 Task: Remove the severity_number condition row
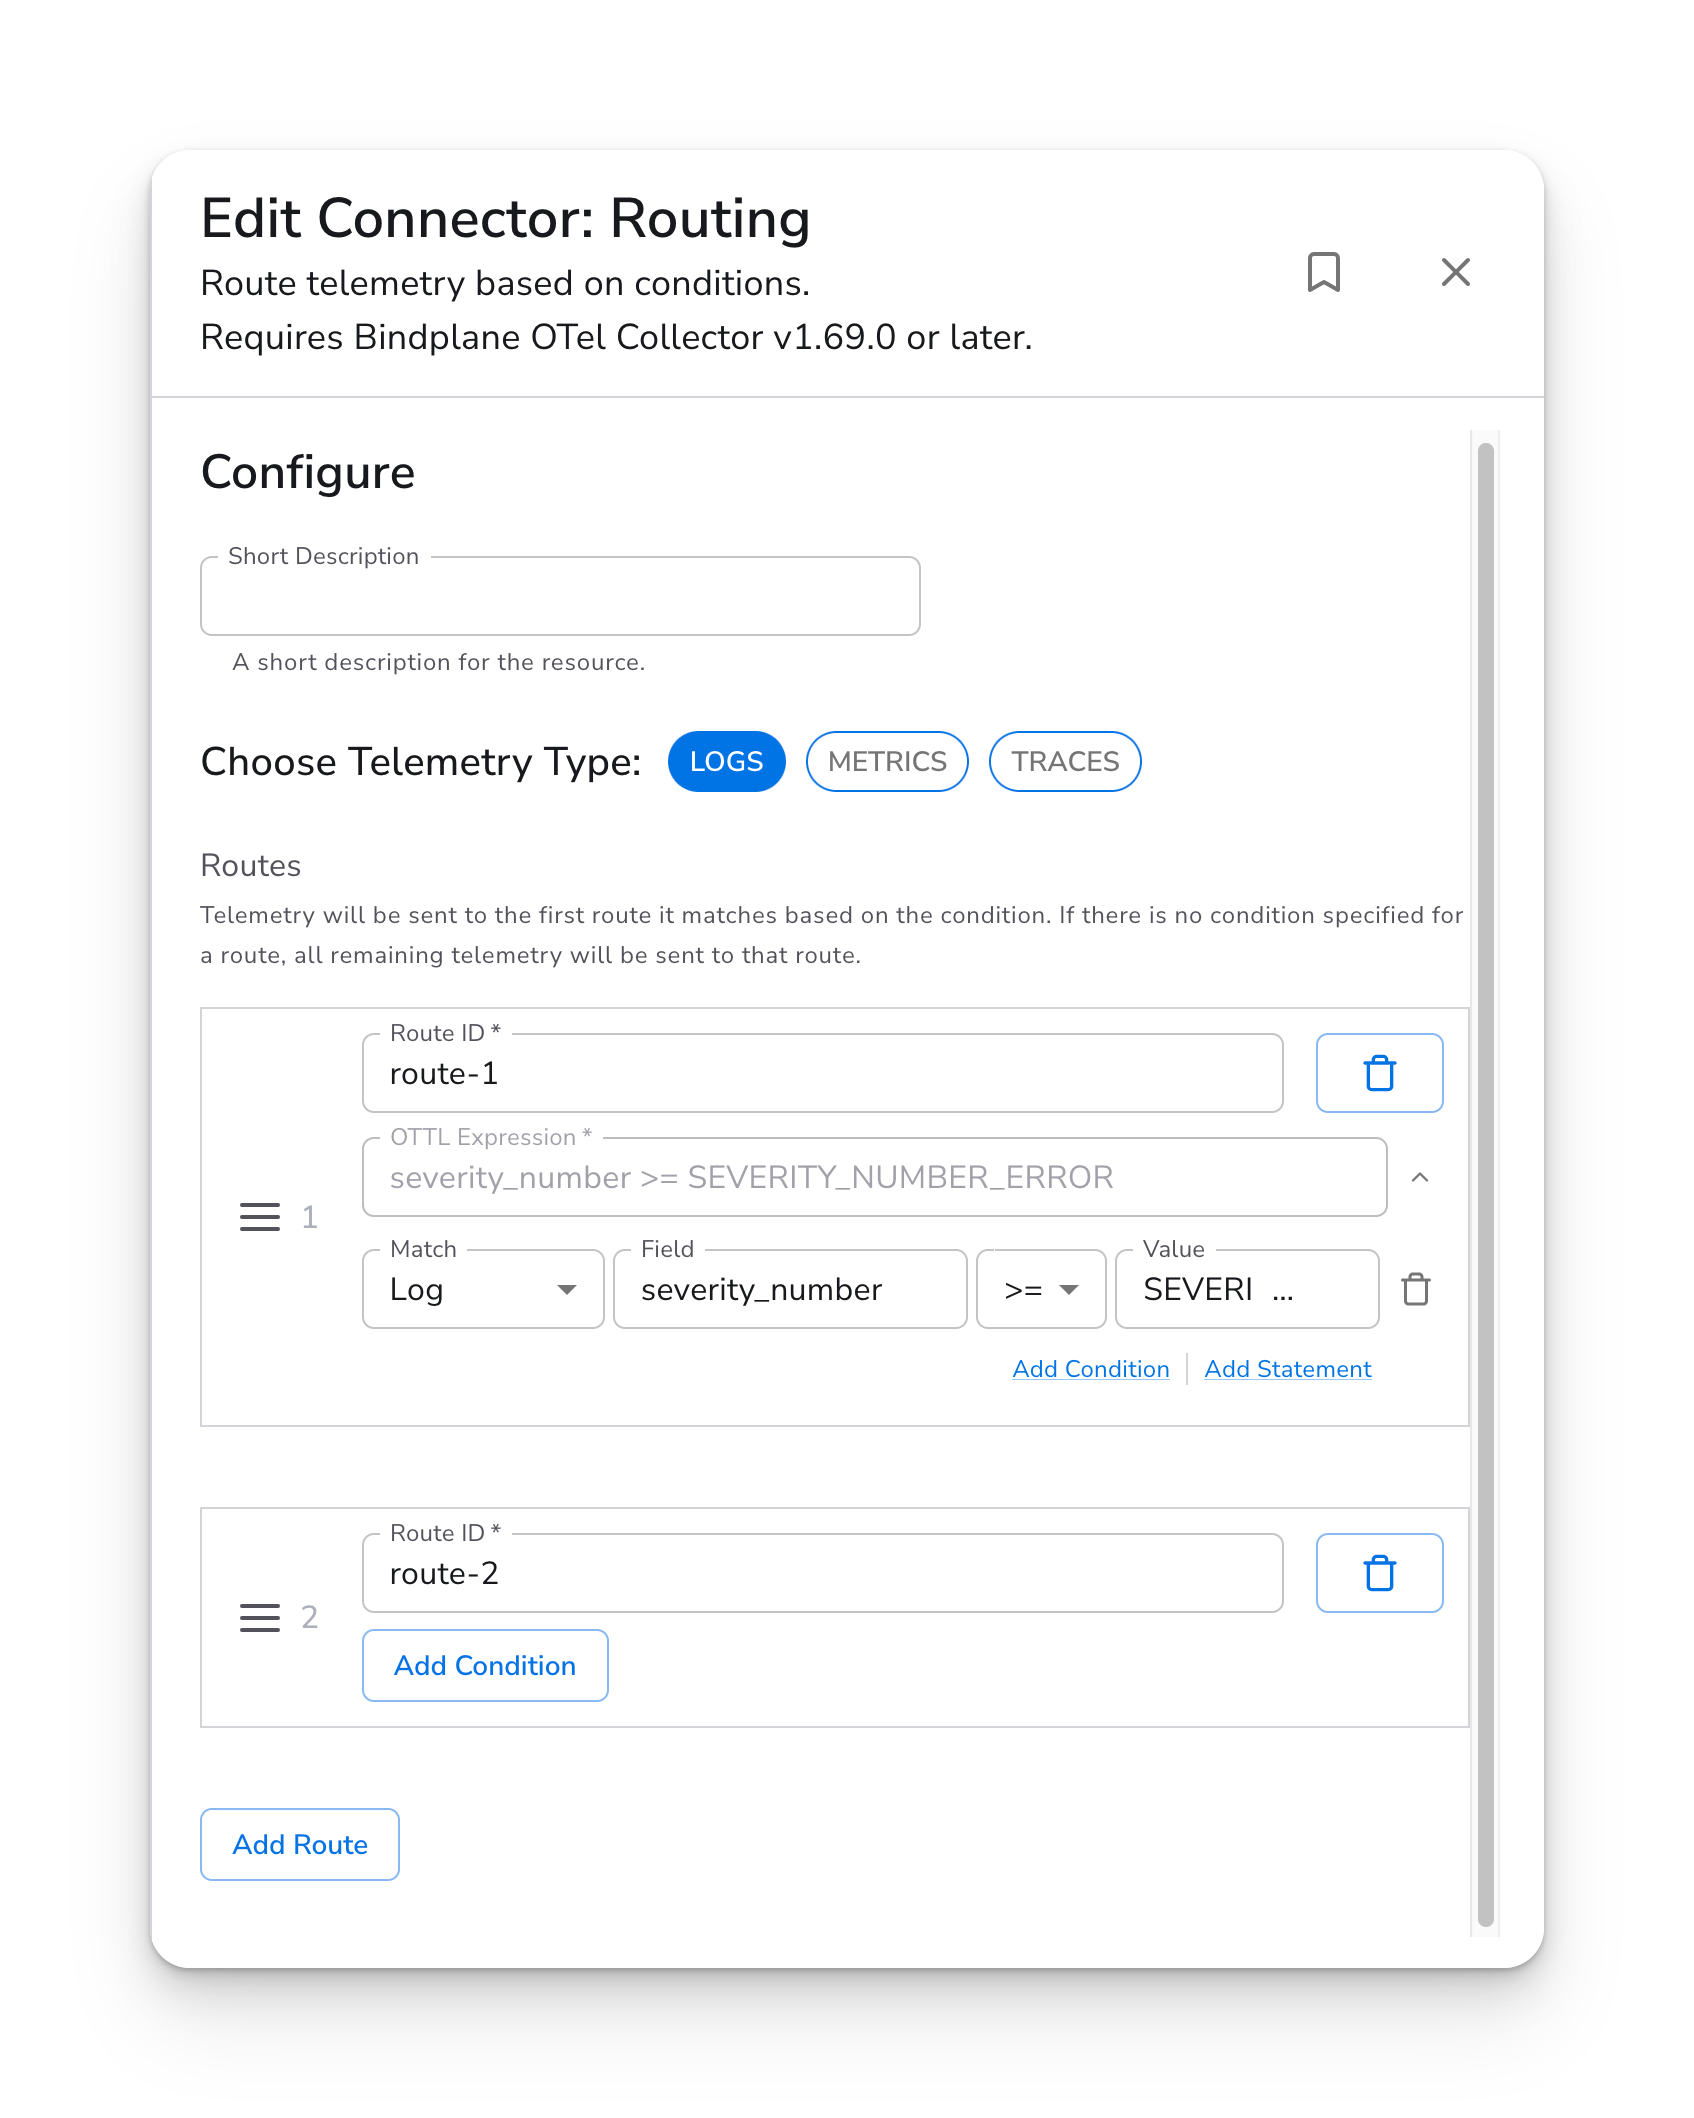[1415, 1289]
